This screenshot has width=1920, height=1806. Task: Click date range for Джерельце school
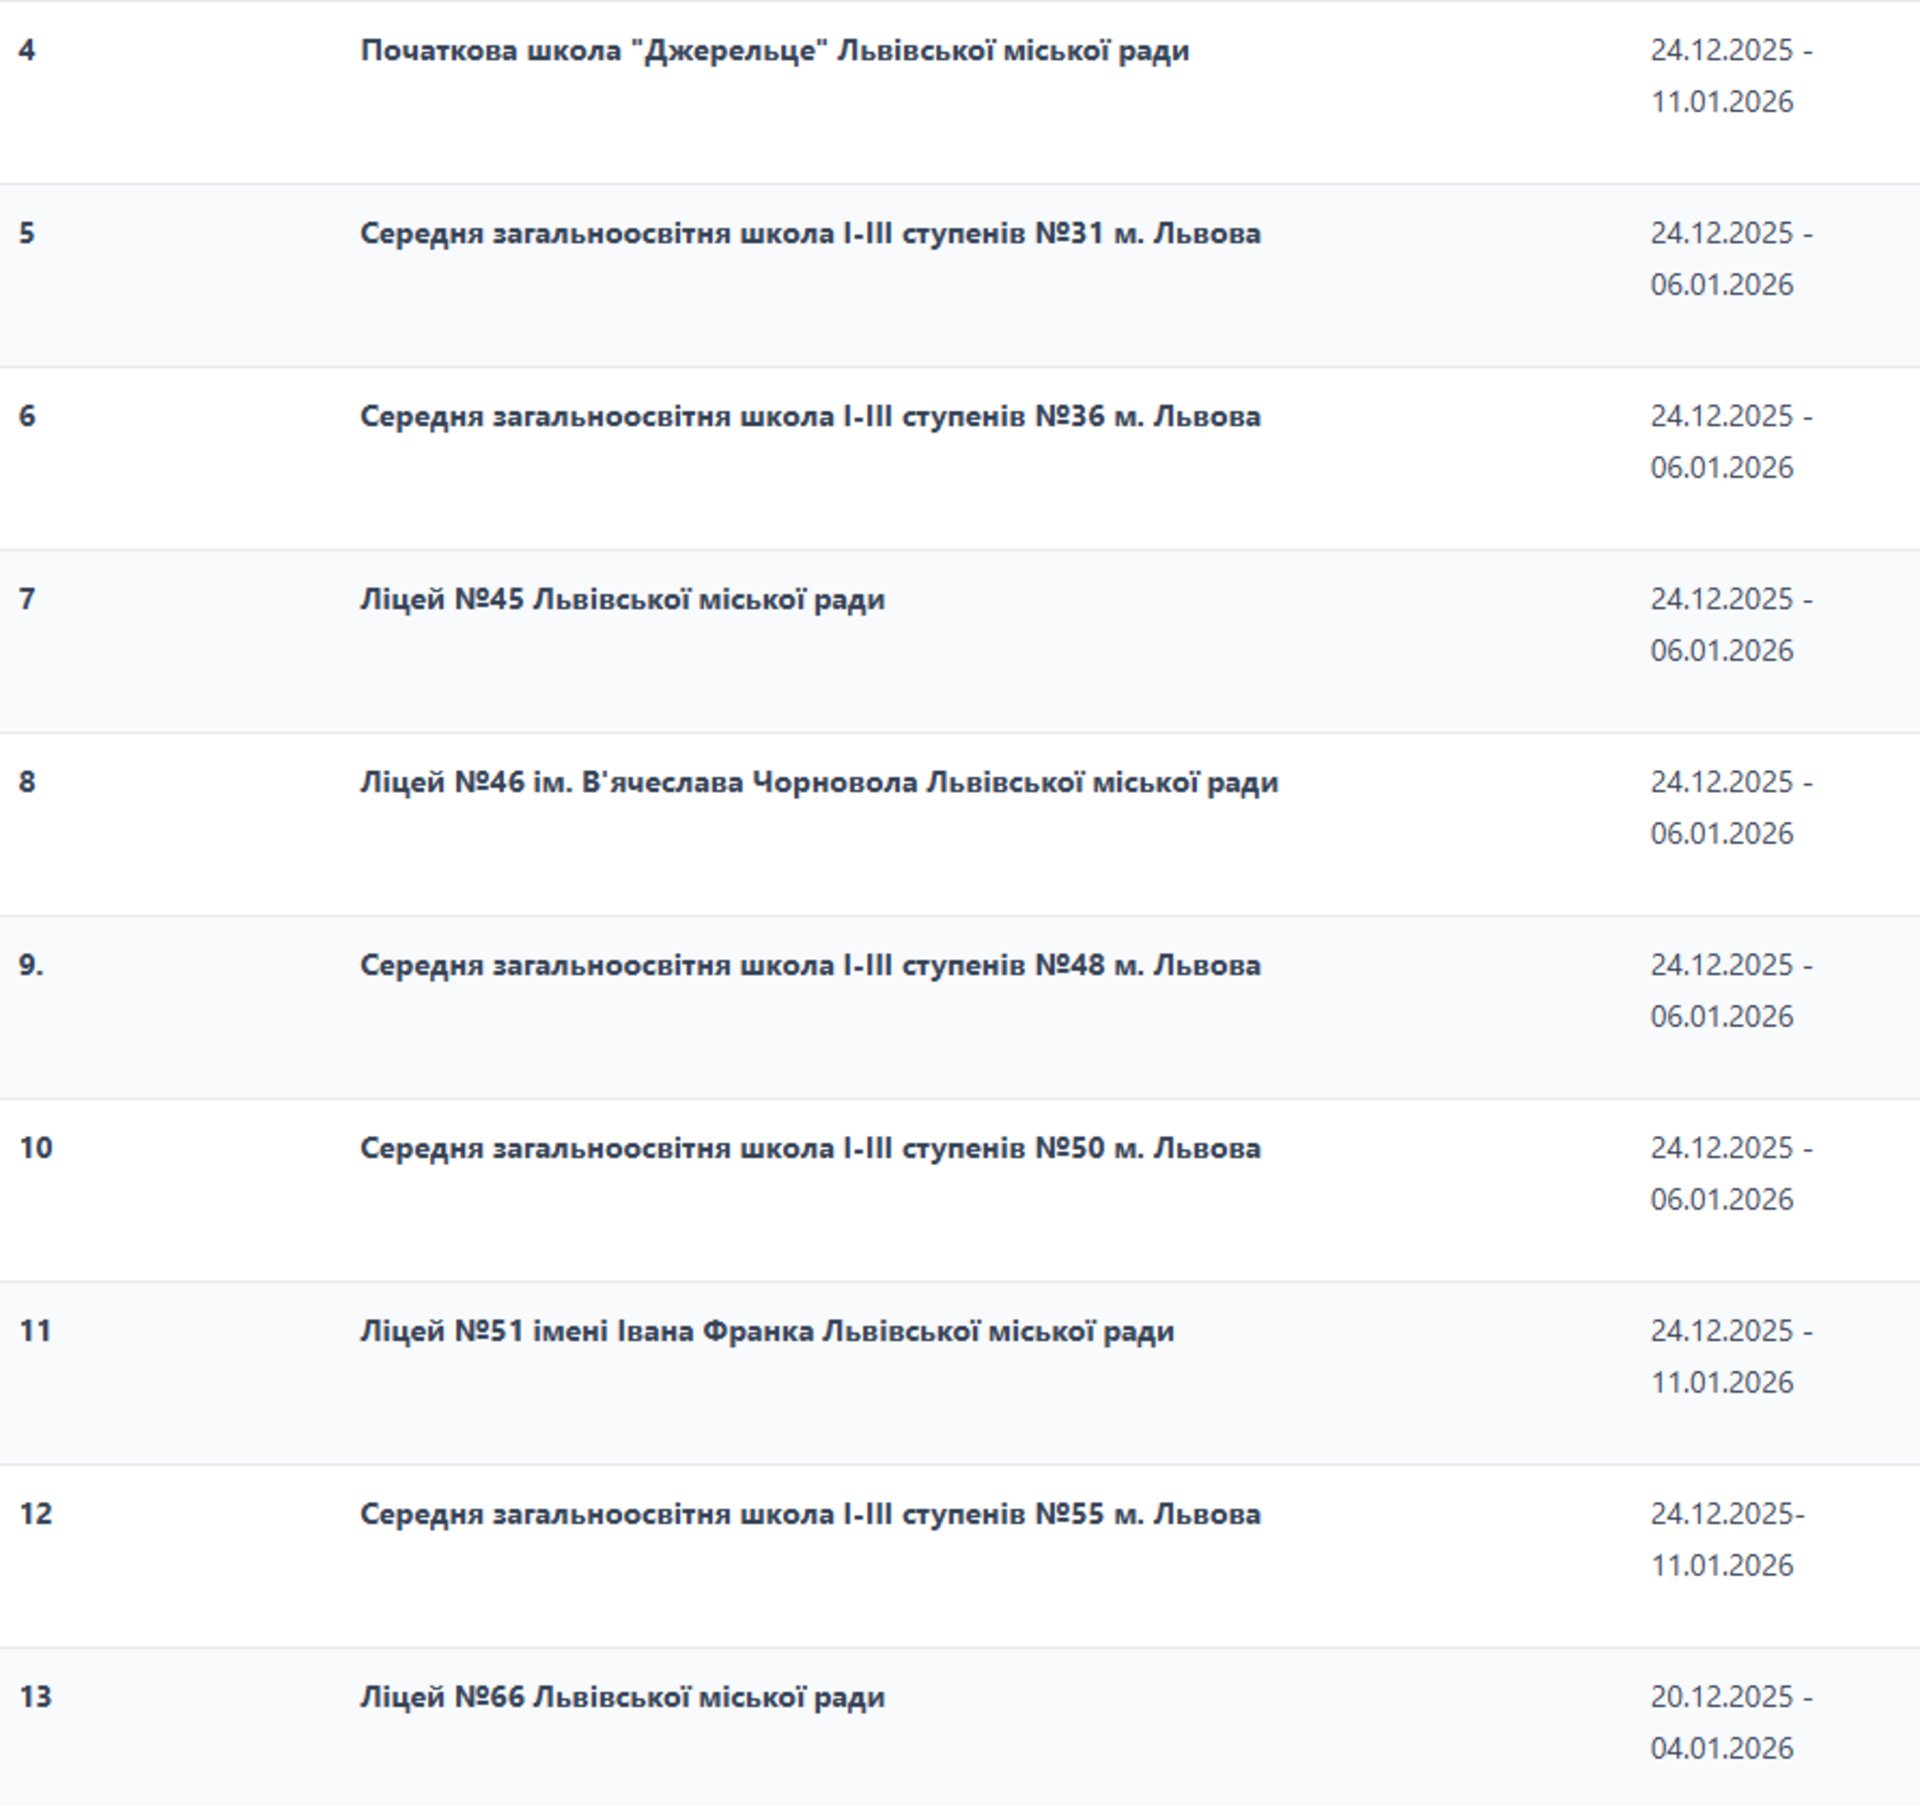click(x=1729, y=76)
